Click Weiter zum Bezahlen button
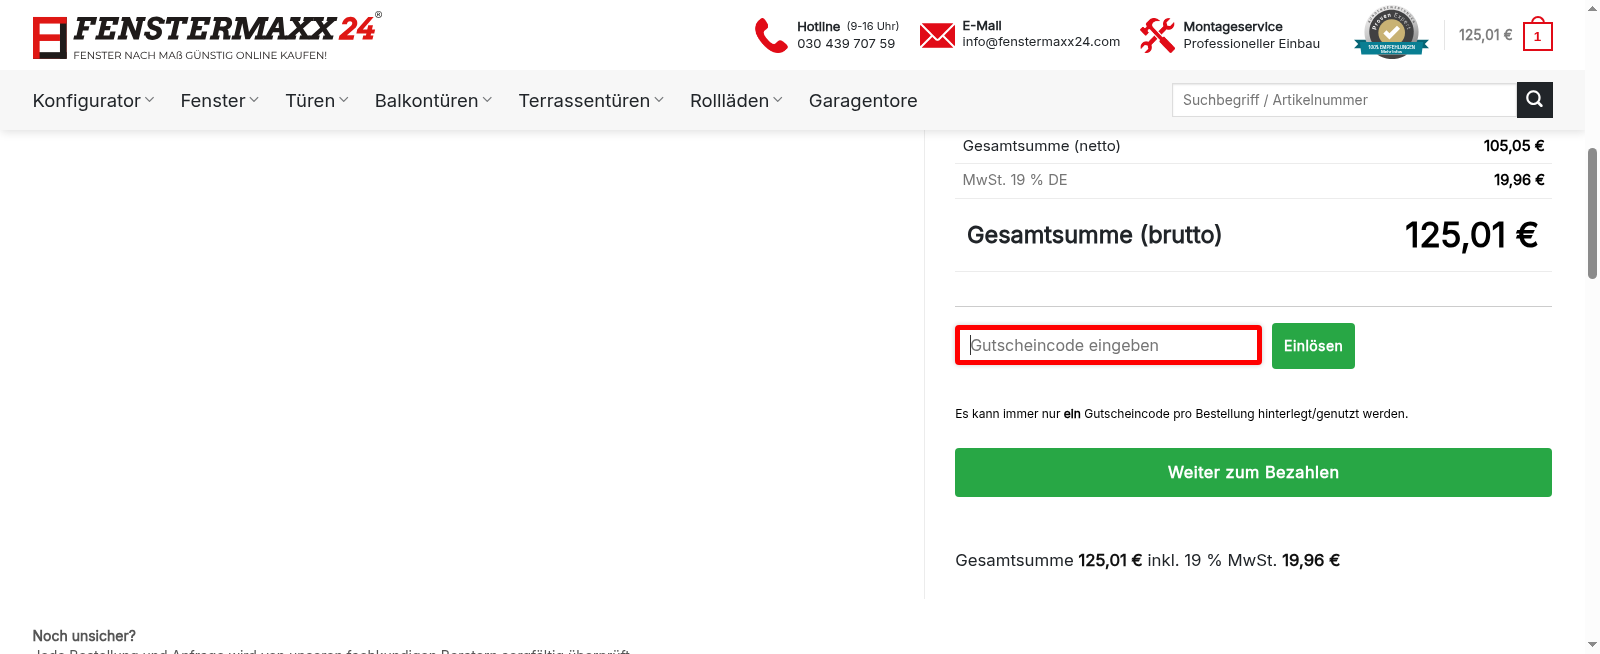Image resolution: width=1600 pixels, height=654 pixels. tap(1253, 472)
